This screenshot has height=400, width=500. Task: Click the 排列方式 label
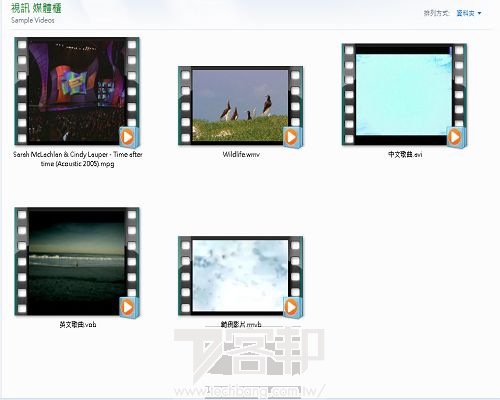click(x=437, y=13)
